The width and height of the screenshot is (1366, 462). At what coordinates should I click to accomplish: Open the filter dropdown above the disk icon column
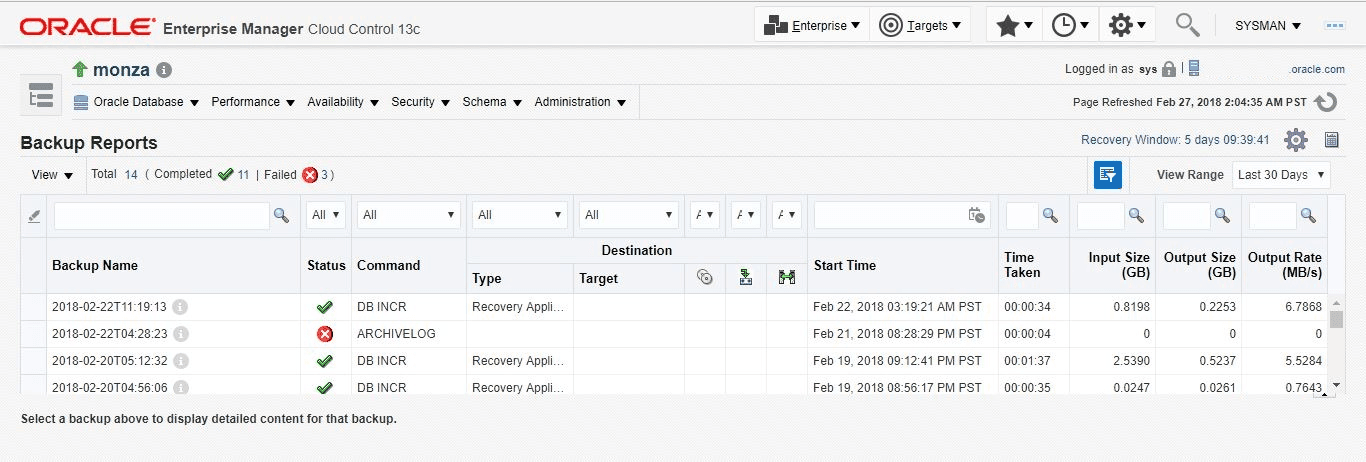705,215
